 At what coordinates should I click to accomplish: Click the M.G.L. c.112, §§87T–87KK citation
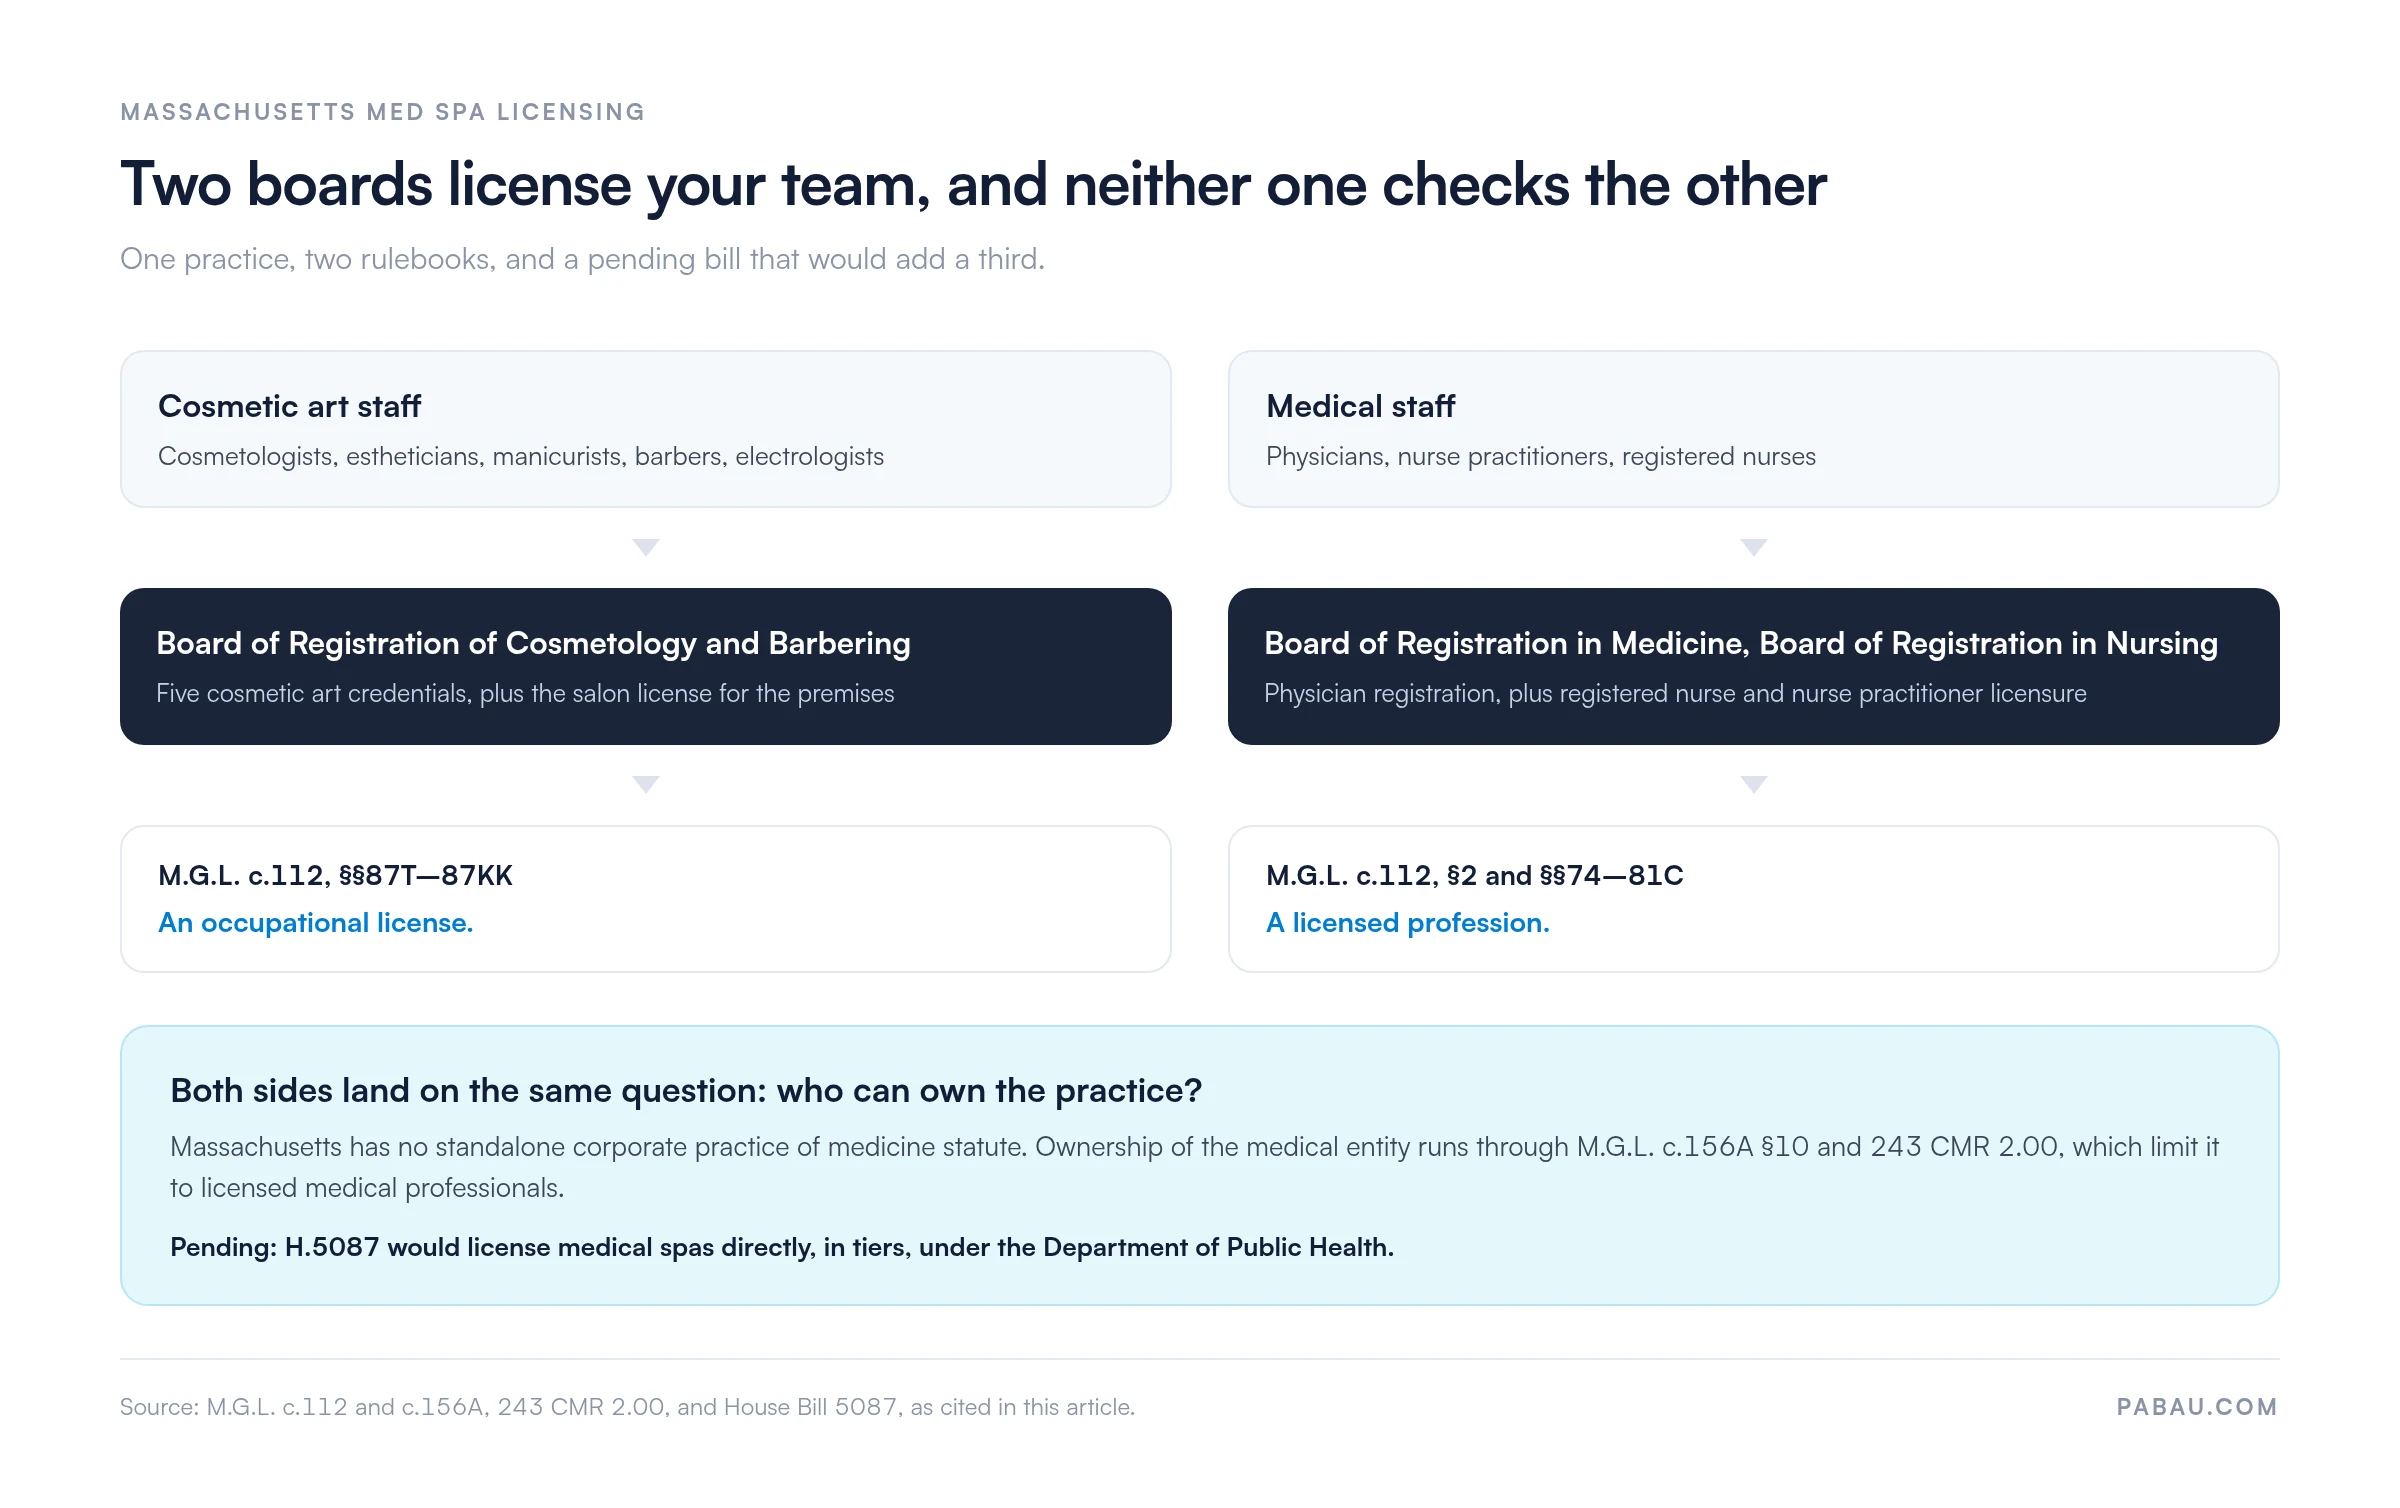(x=335, y=875)
